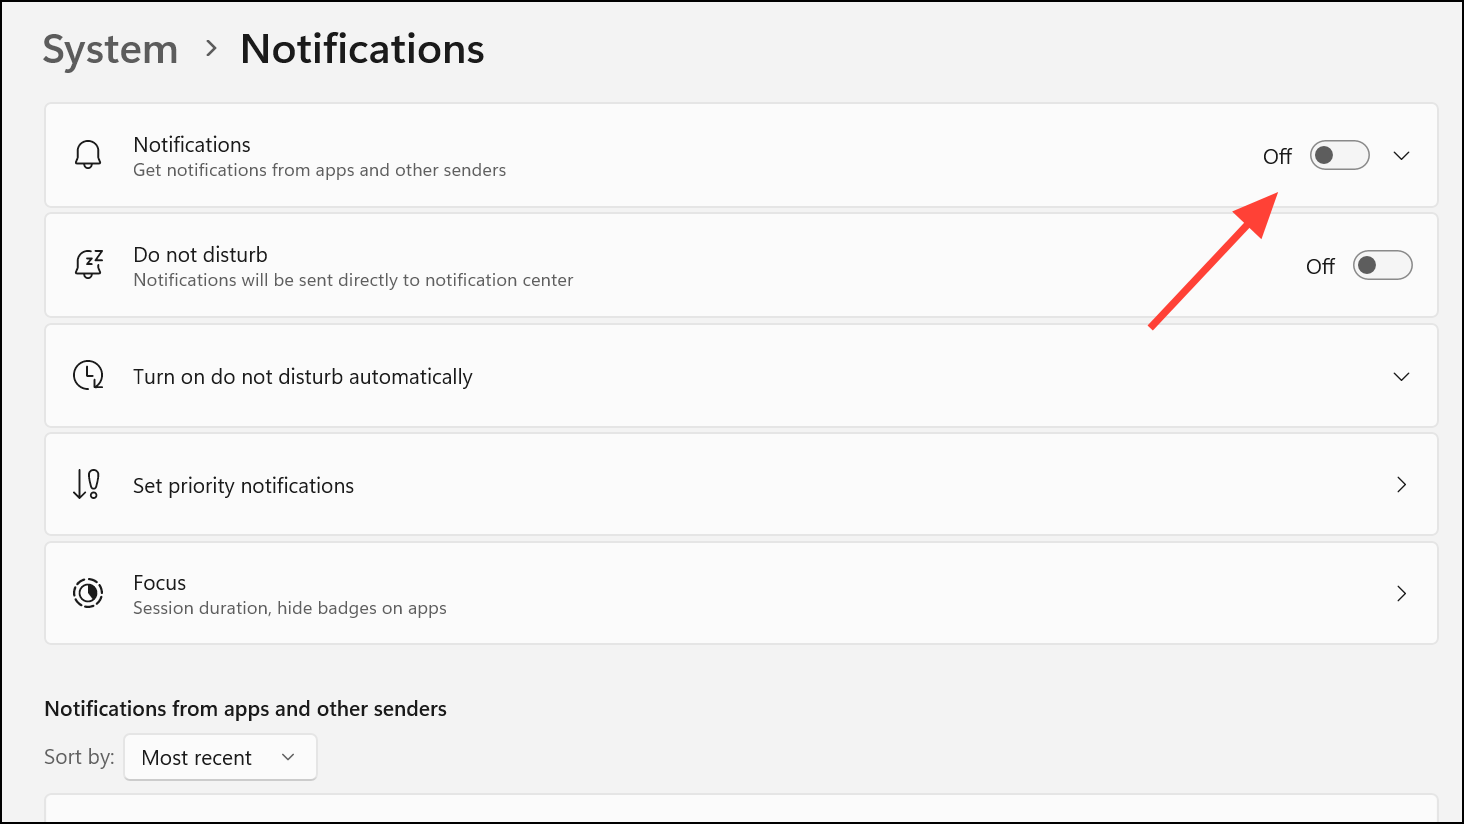Viewport: 1464px width, 824px height.
Task: Go back to System breadcrumb
Action: [110, 49]
